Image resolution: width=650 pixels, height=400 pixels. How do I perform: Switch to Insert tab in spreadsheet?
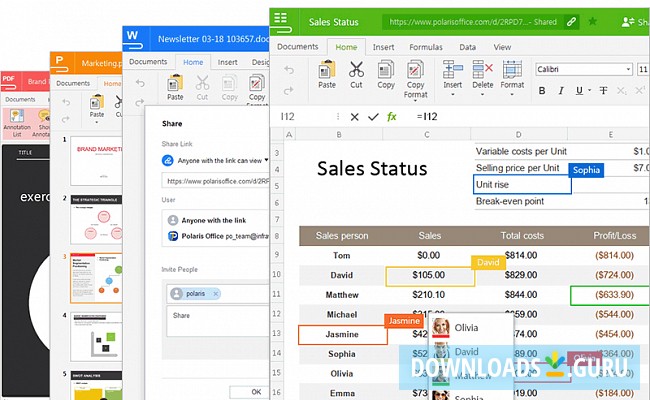383,47
